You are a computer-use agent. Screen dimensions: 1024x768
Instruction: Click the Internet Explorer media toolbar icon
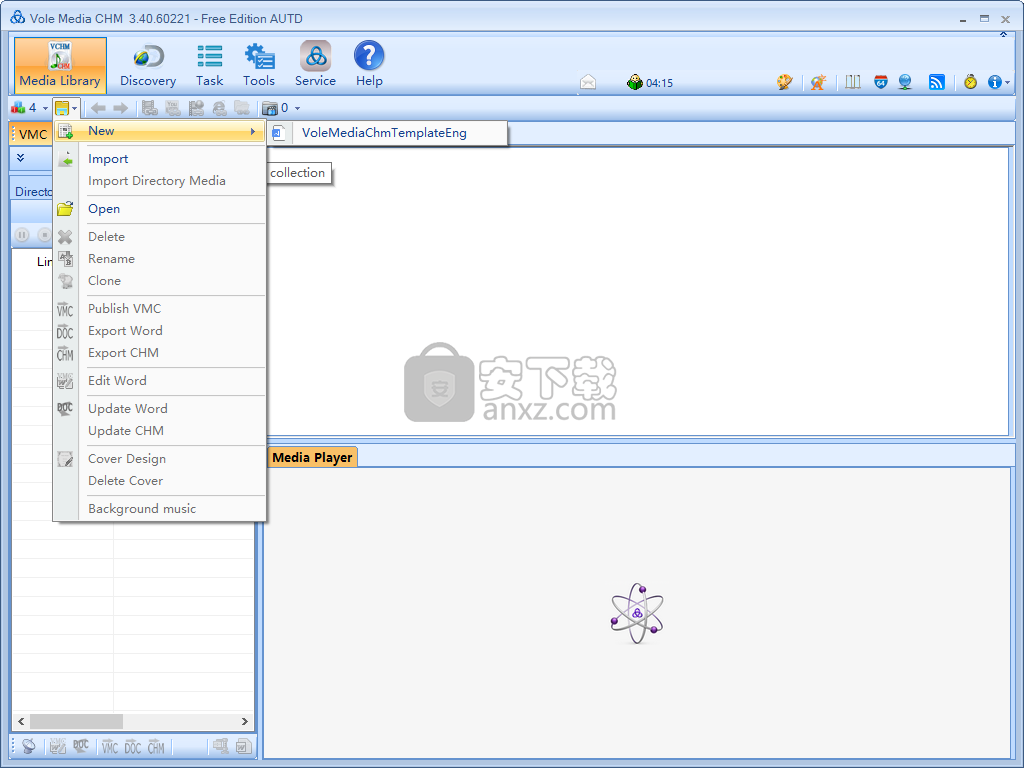pyautogui.click(x=219, y=108)
